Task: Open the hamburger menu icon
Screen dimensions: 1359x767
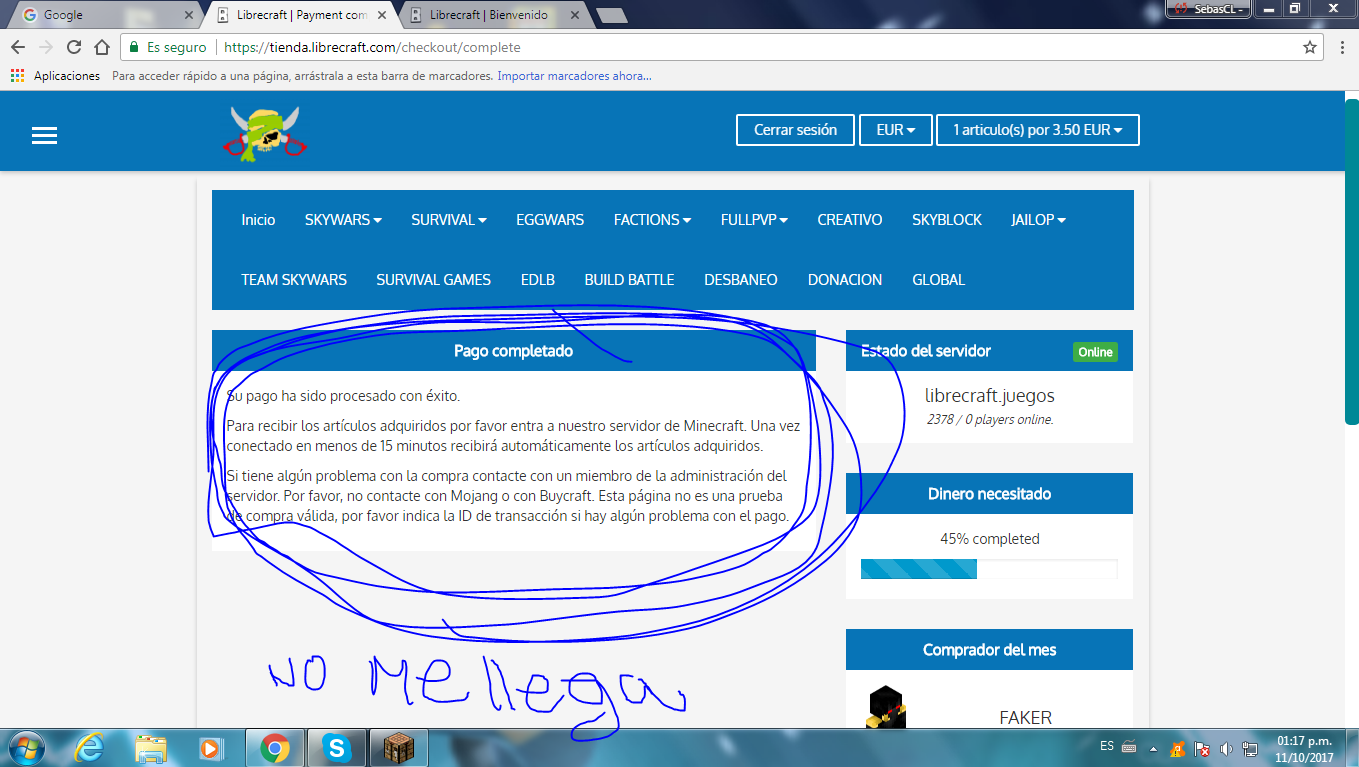Action: (44, 136)
